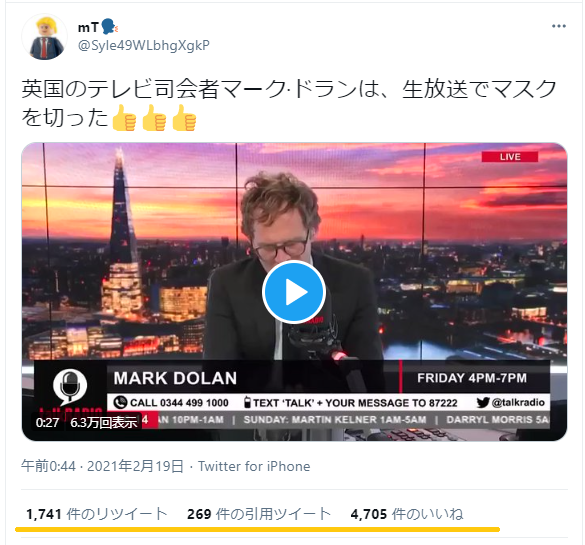Viewport: 585px width, 545px height.
Task: Click the @talkradio Twitter bird icon in the video
Action: (x=483, y=403)
